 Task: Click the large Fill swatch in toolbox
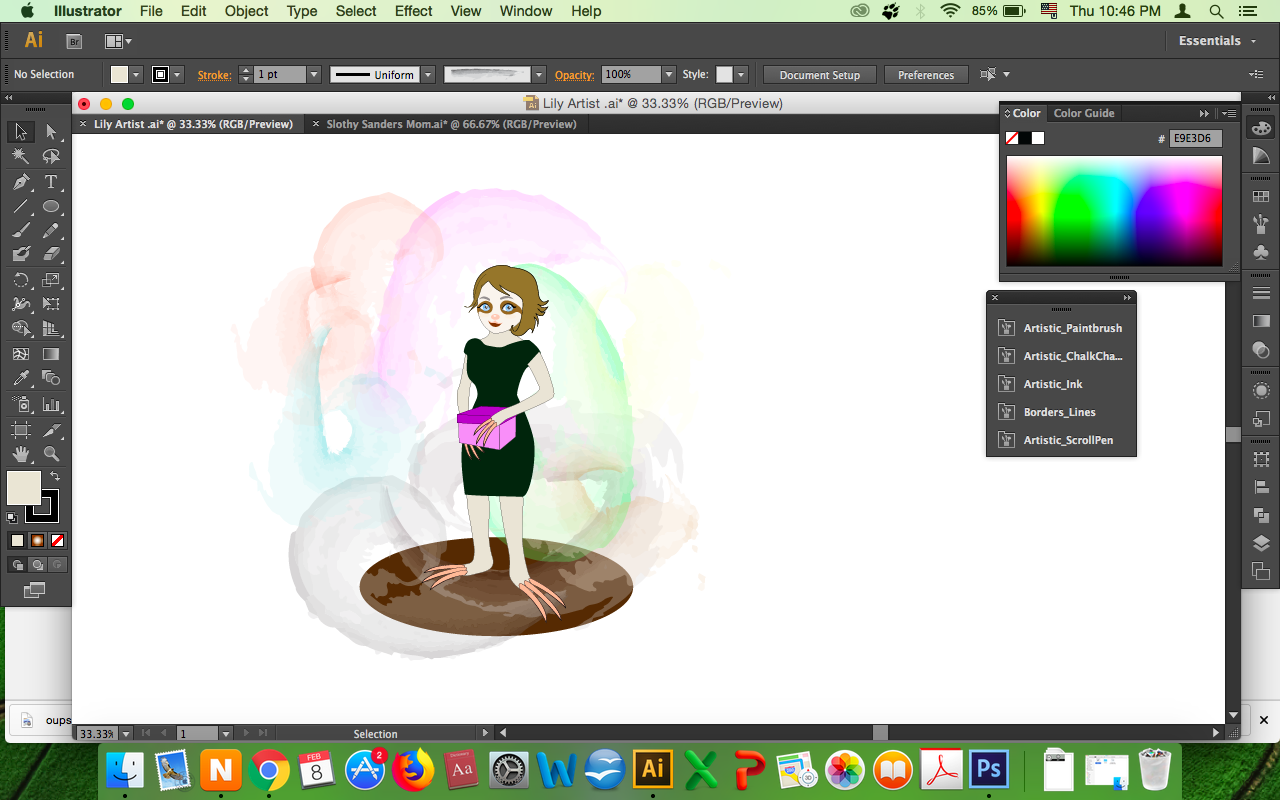(x=24, y=488)
